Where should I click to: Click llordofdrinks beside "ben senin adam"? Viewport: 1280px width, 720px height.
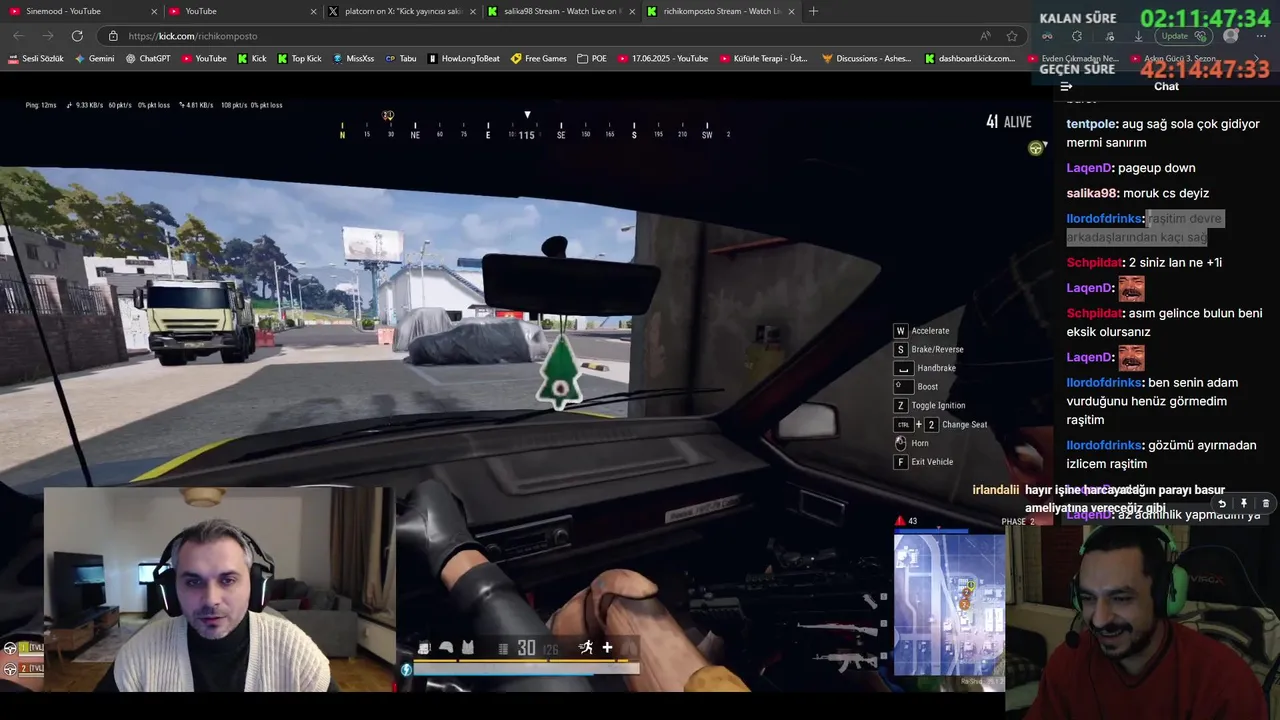click(x=1104, y=382)
